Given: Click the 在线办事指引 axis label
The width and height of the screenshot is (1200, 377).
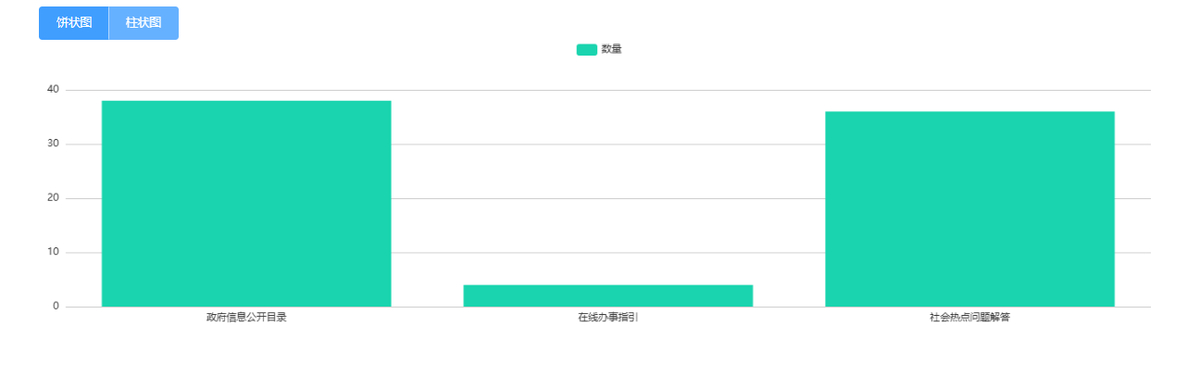Looking at the screenshot, I should coord(608,318).
